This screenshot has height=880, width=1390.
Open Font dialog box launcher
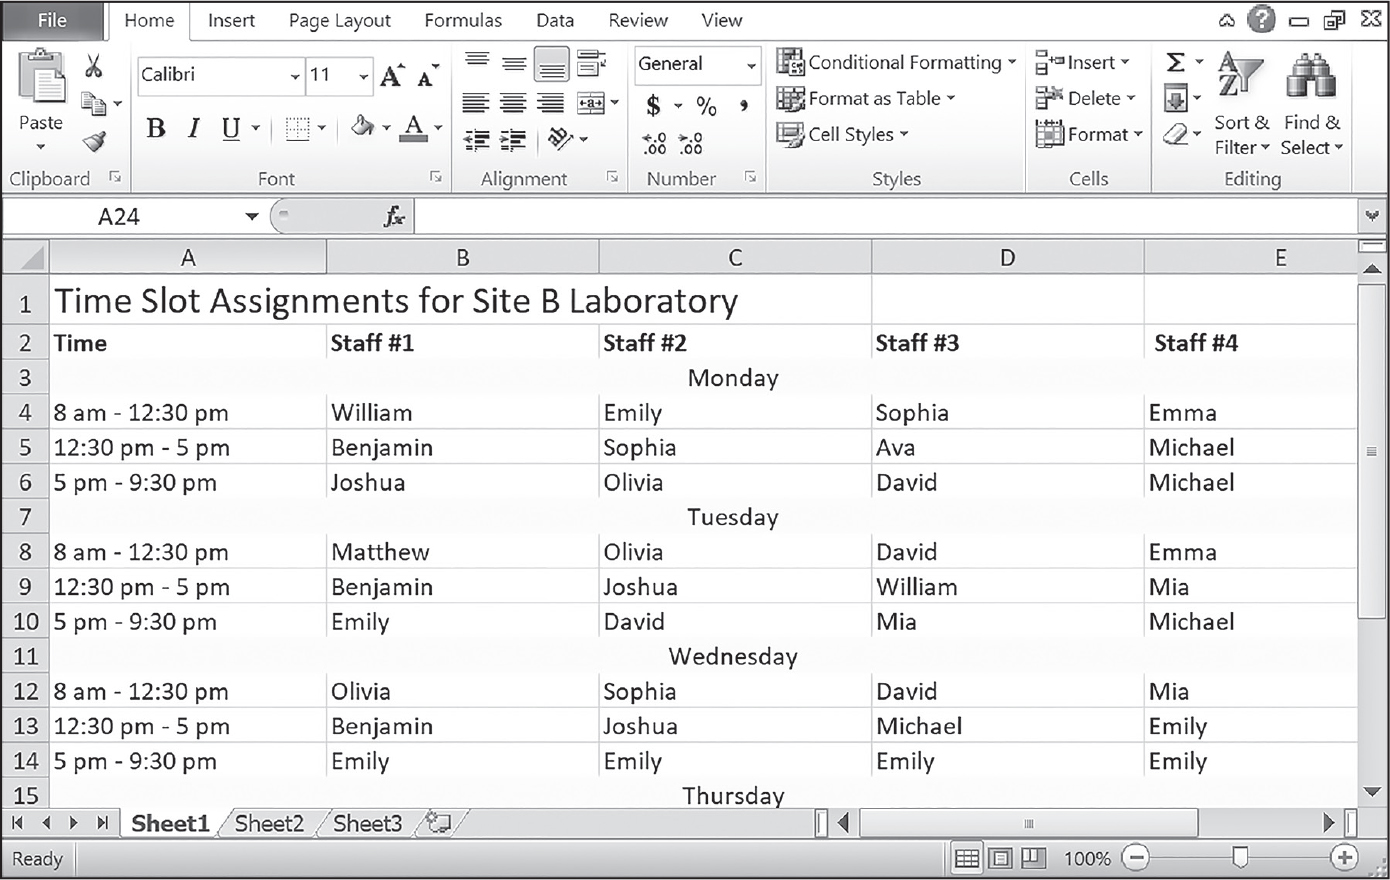435,177
